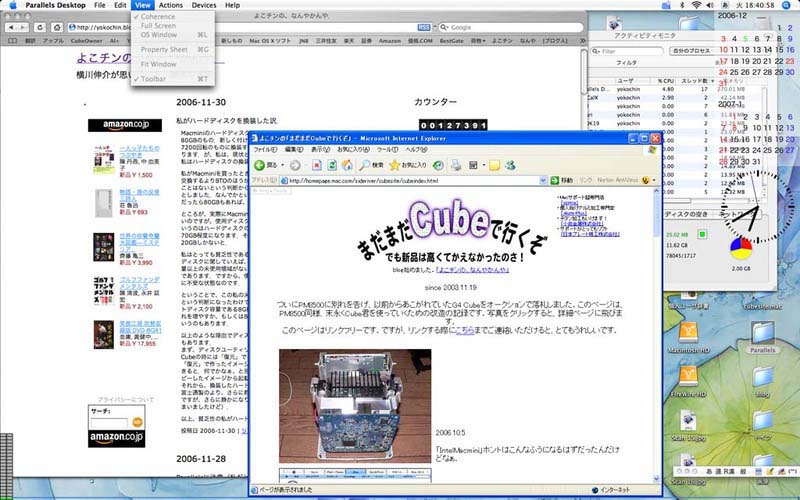The height and width of the screenshot is (500, 800).
Task: Select Fit Window in the View menu
Action: pyautogui.click(x=158, y=64)
